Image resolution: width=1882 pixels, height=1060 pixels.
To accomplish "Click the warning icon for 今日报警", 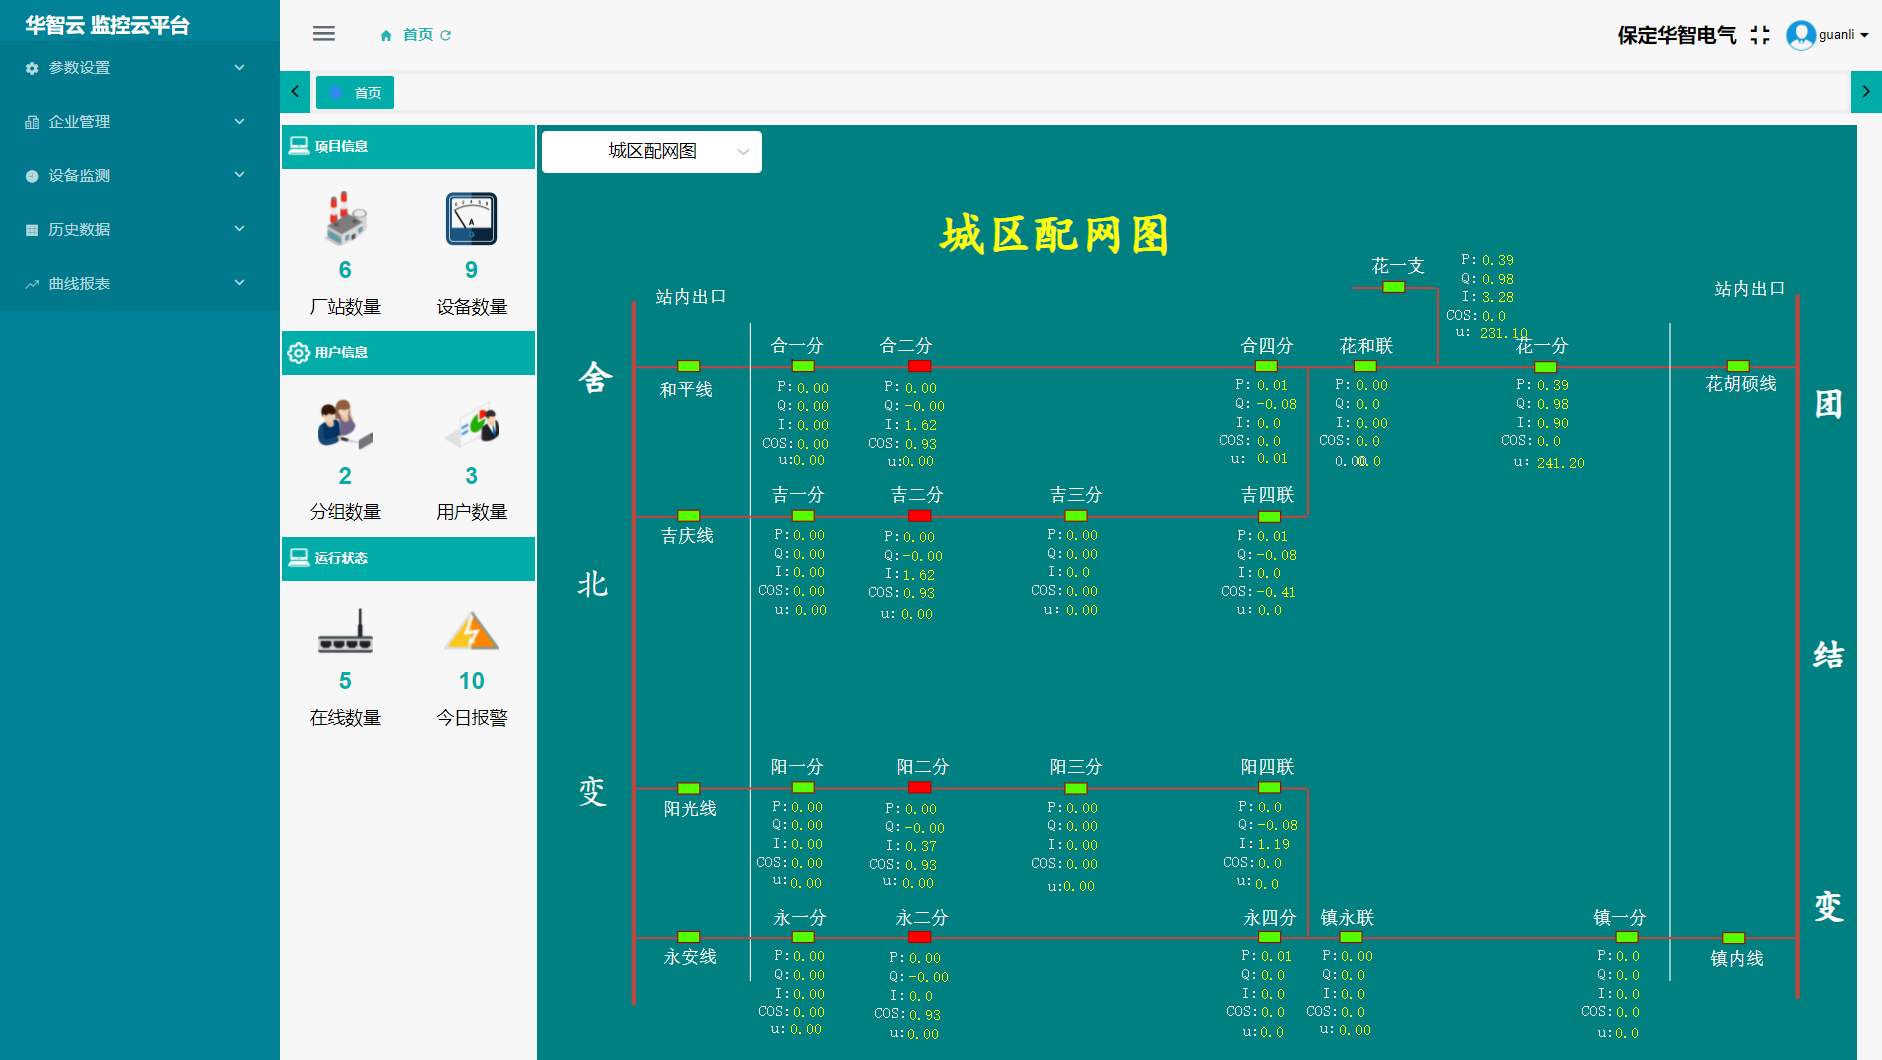I will point(472,631).
